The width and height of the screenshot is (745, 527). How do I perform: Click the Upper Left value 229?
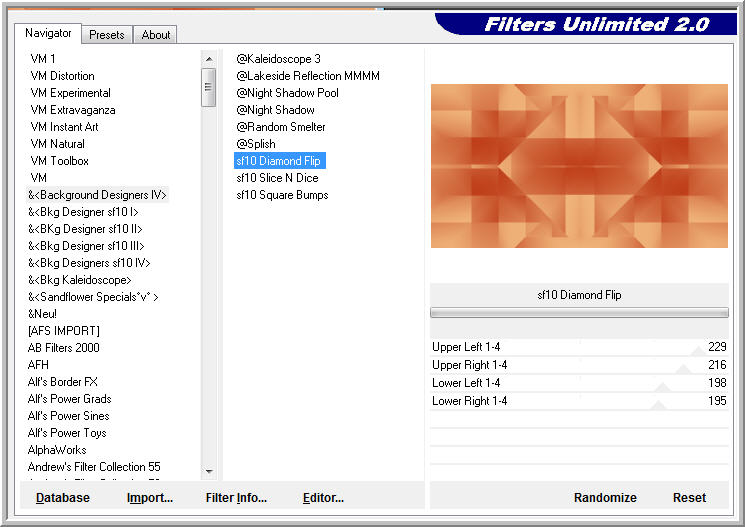[x=717, y=347]
